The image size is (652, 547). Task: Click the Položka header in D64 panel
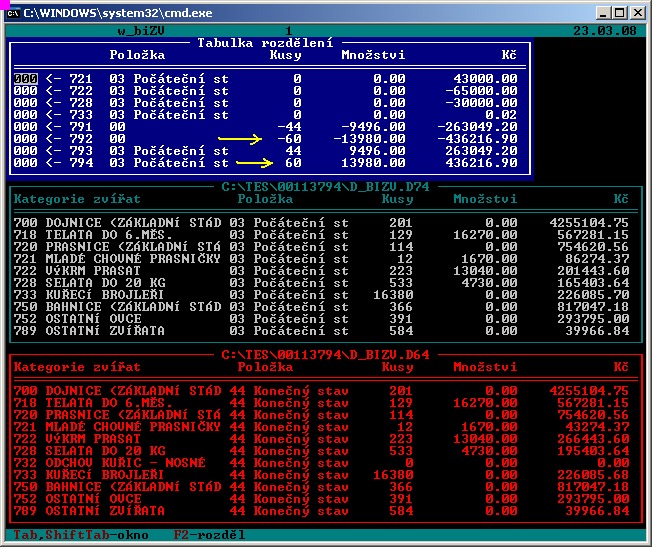click(265, 367)
